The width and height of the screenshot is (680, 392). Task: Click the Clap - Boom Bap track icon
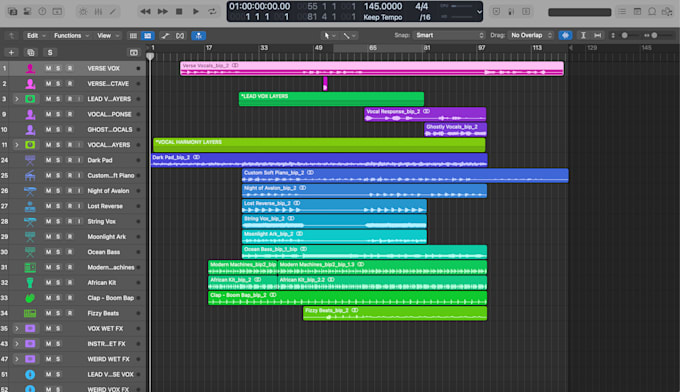click(x=30, y=298)
